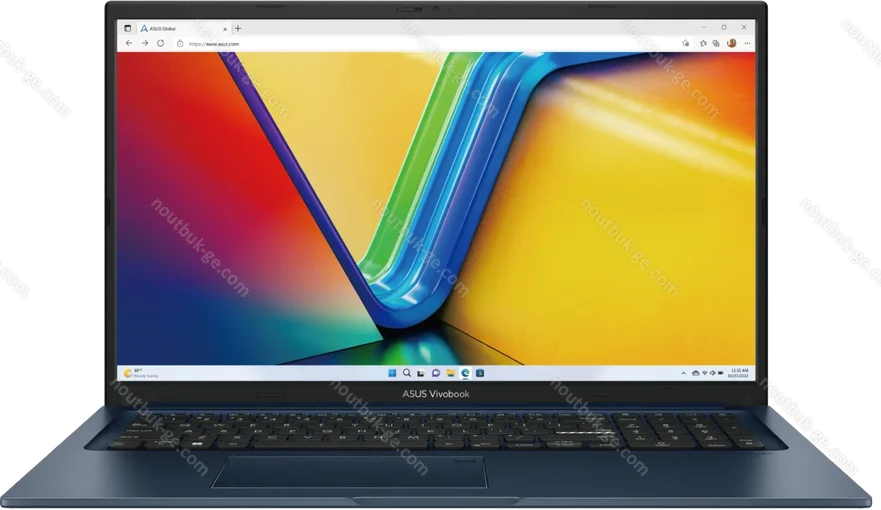Open Task View on the taskbar
This screenshot has width=881, height=510.
pos(422,373)
